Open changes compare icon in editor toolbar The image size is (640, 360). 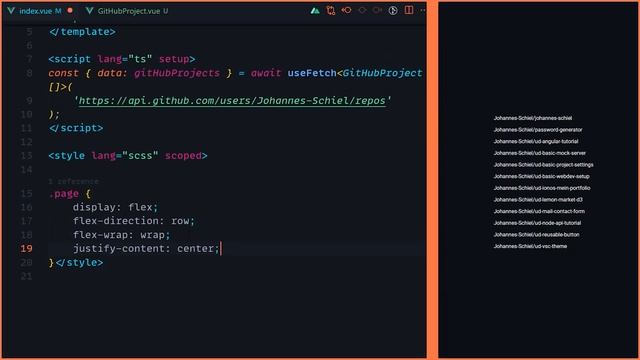(331, 11)
